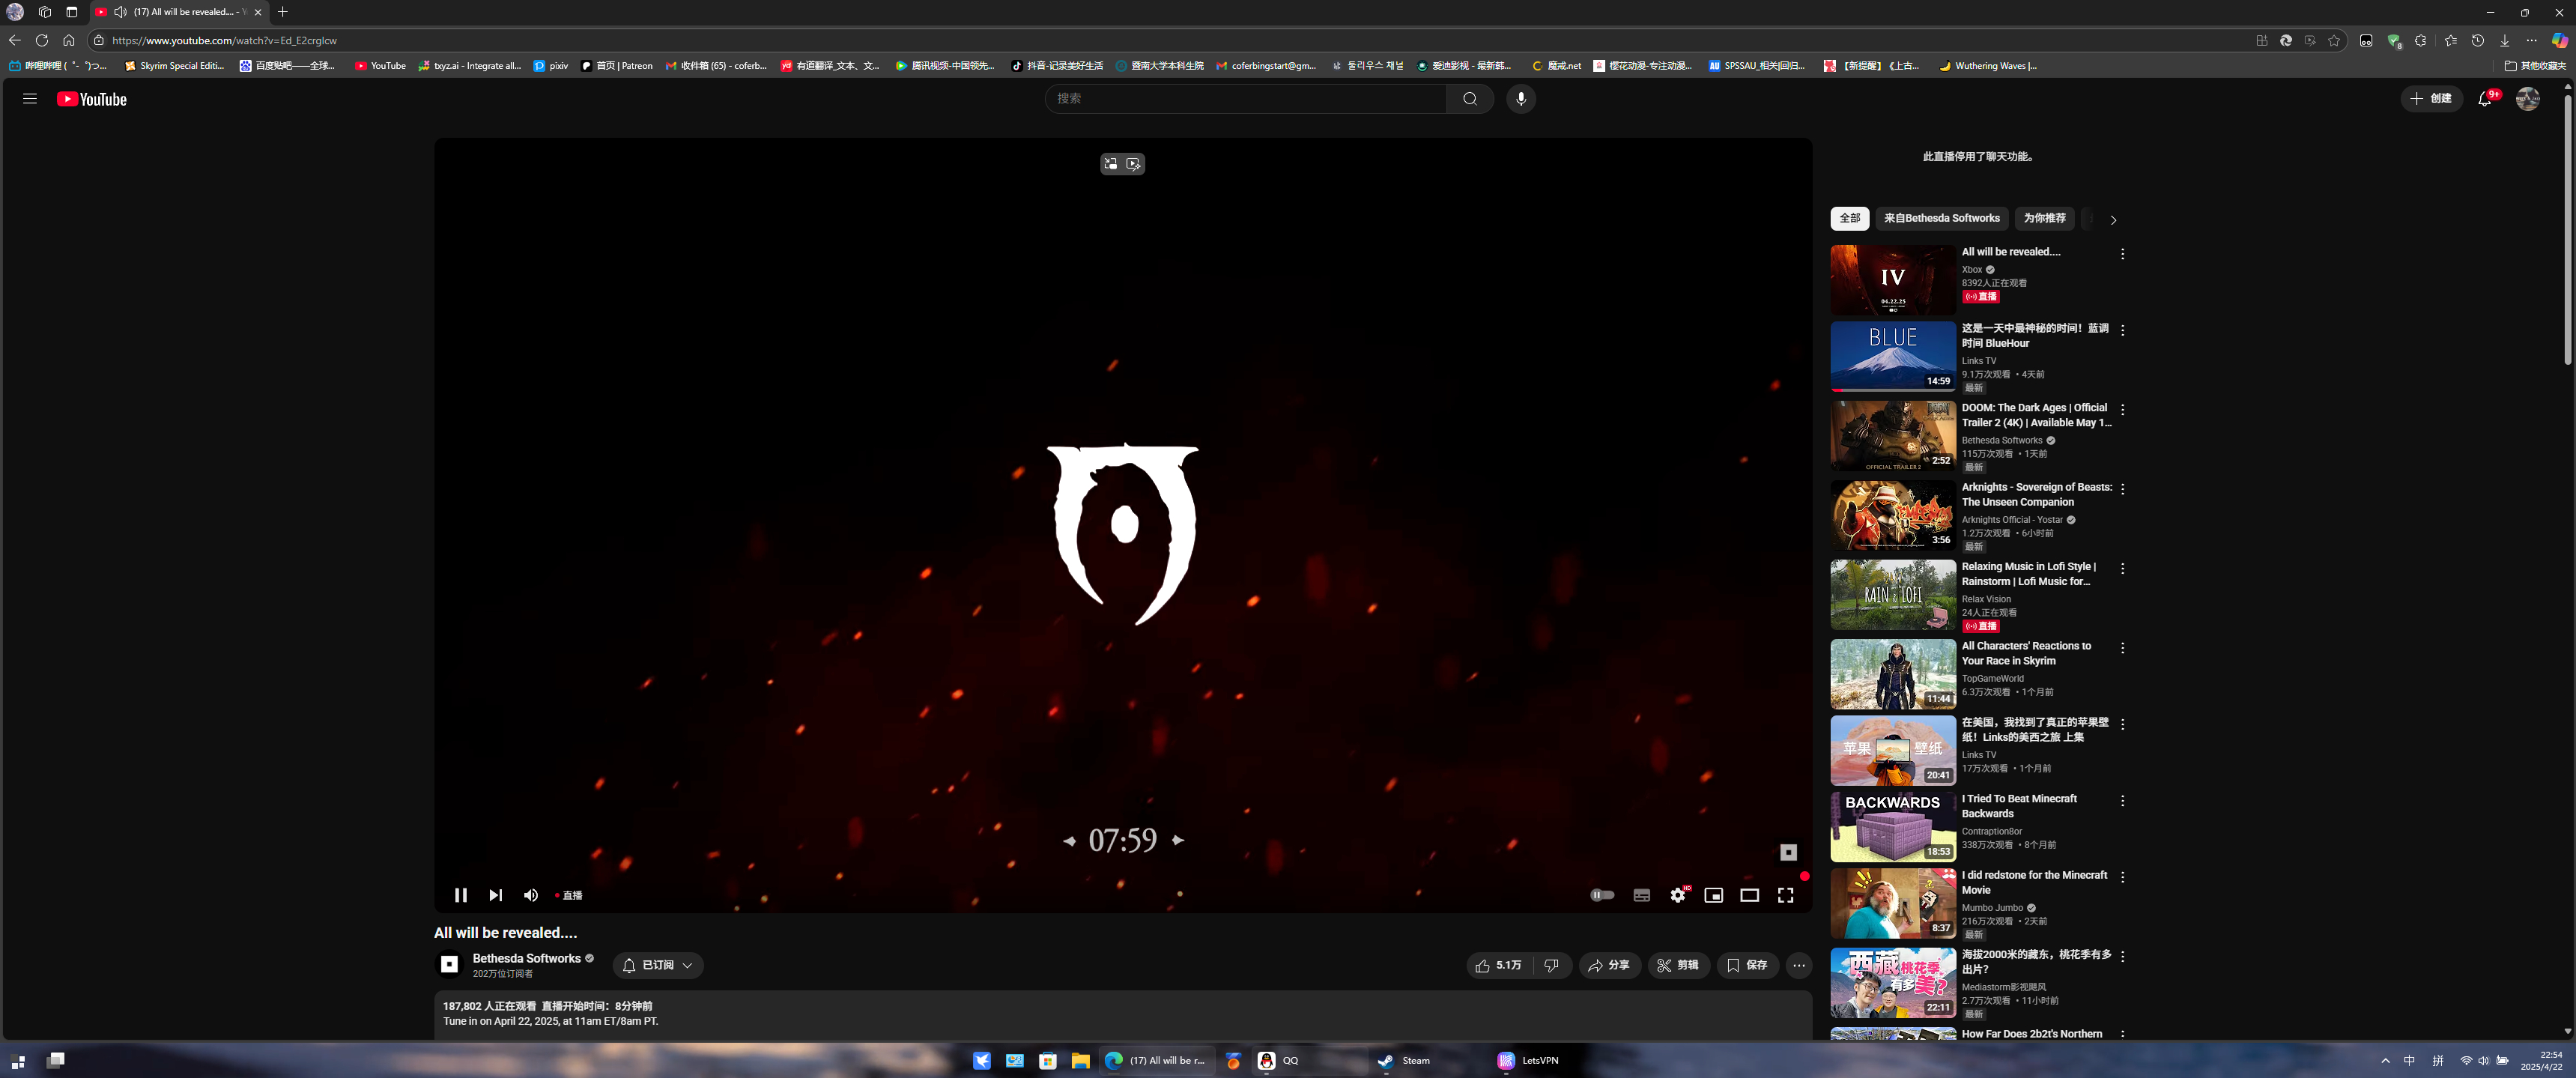Image resolution: width=2576 pixels, height=1078 pixels.
Task: Open the 创建 create button
Action: pyautogui.click(x=2431, y=98)
